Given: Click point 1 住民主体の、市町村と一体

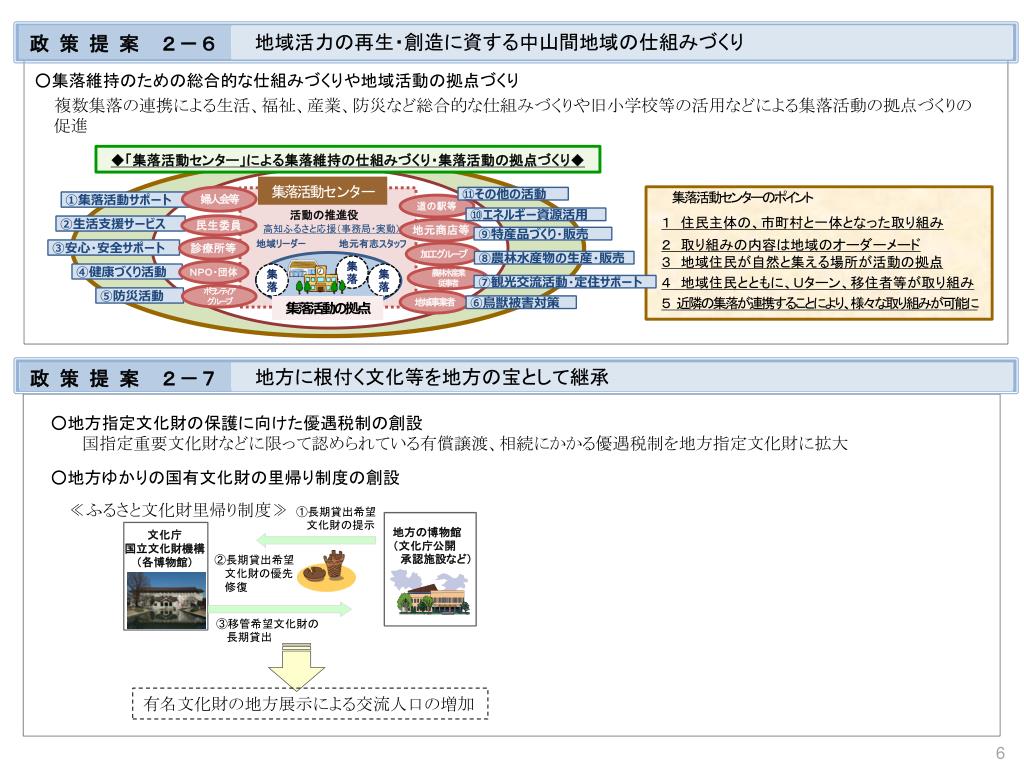Looking at the screenshot, I should tap(802, 223).
